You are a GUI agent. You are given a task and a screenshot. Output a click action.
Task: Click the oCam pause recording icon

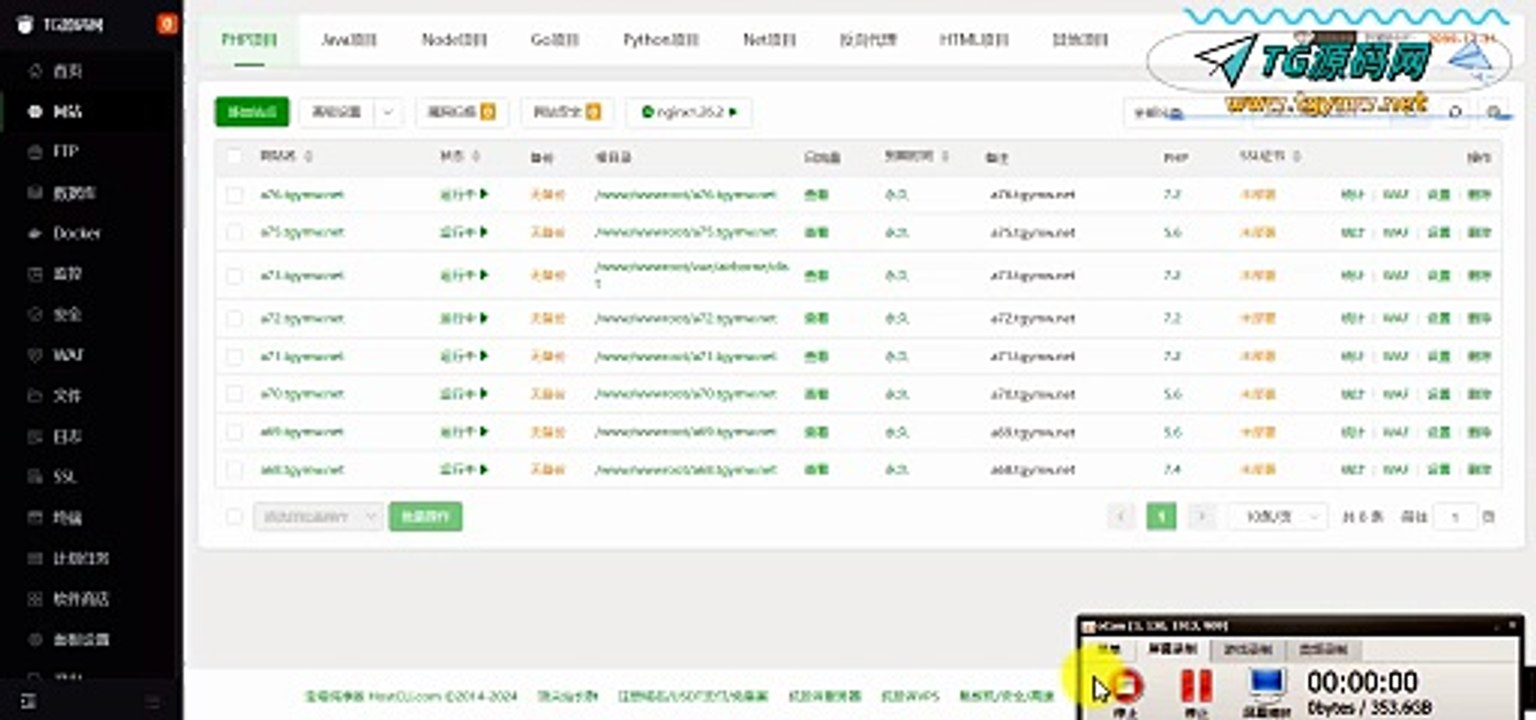(1196, 687)
